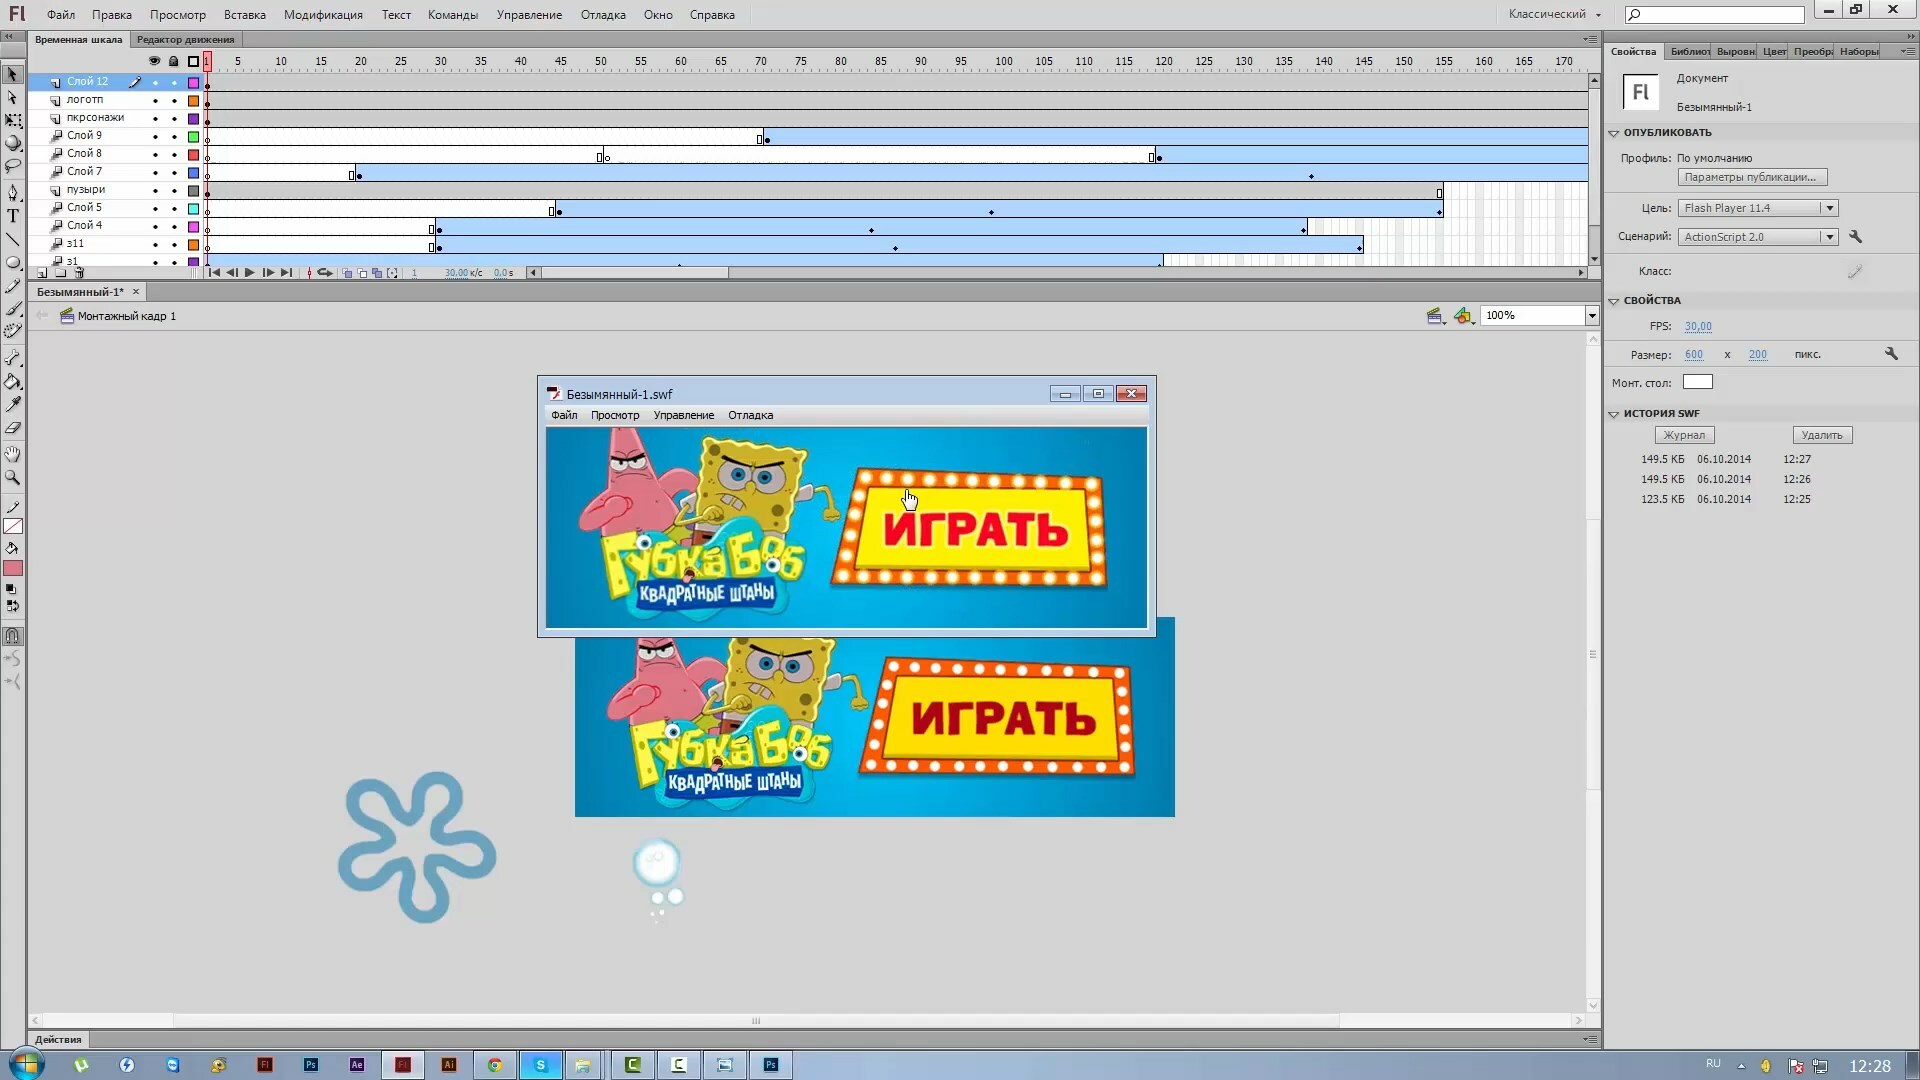Open the timeline panel options menu
Screen dimensions: 1920x1080
click(1590, 39)
